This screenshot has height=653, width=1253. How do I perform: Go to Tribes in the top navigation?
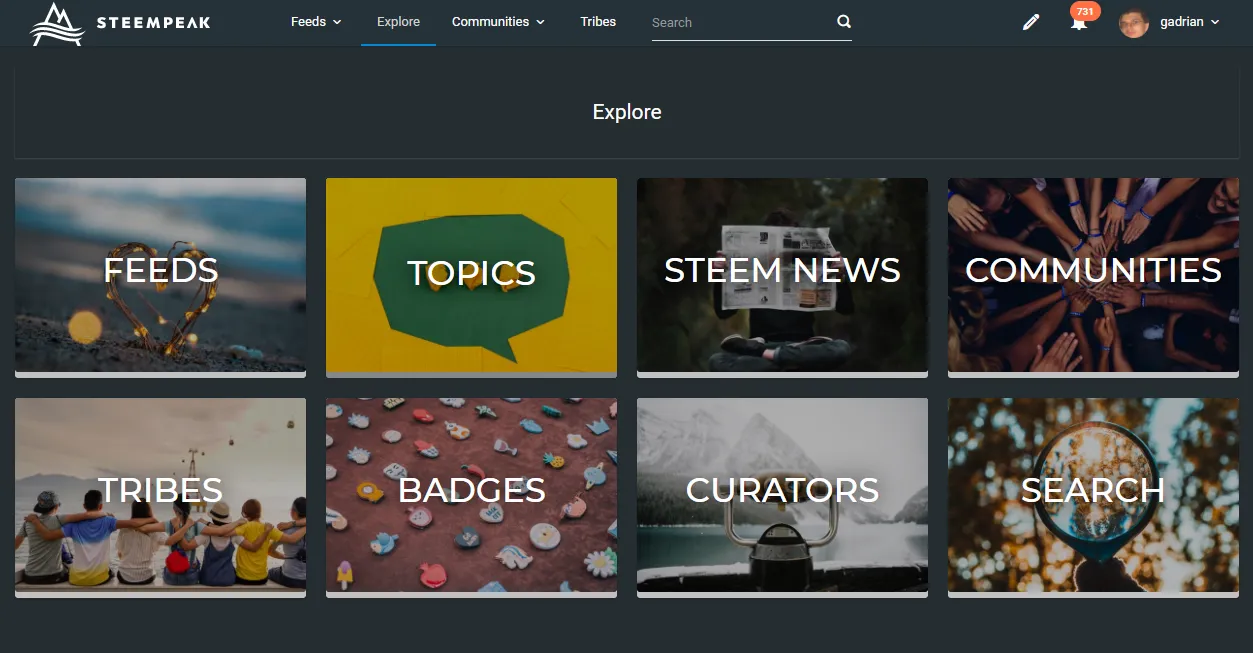[x=598, y=22]
